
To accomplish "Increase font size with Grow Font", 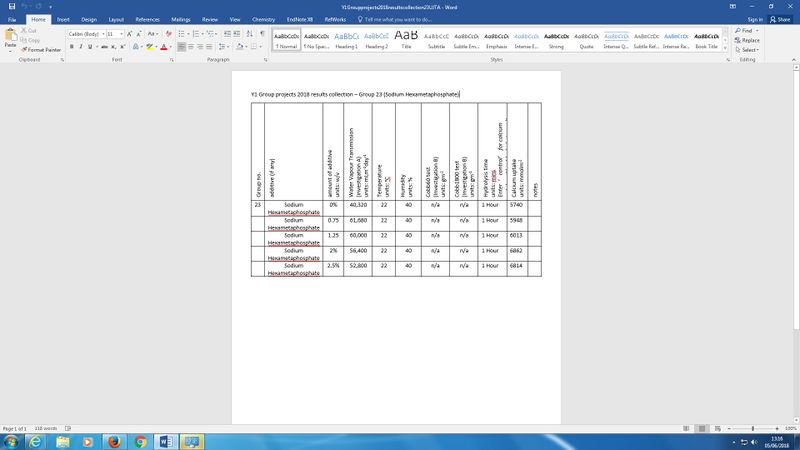I will pos(130,34).
